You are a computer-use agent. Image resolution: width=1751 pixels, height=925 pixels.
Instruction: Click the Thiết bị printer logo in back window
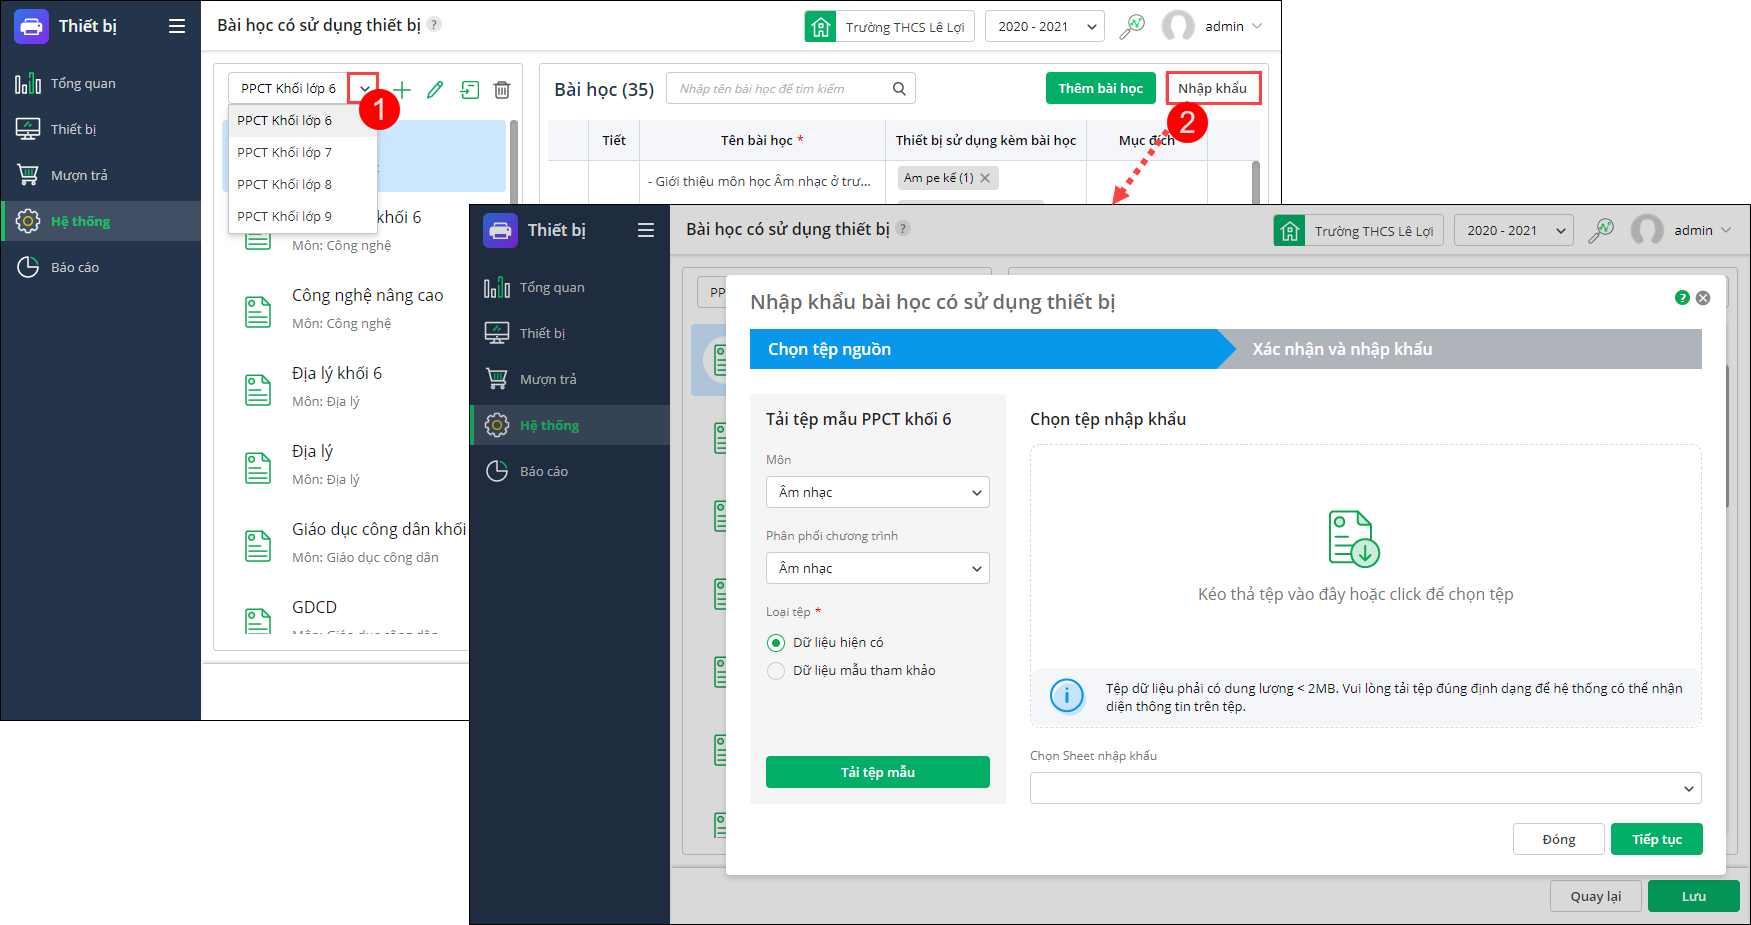point(31,26)
